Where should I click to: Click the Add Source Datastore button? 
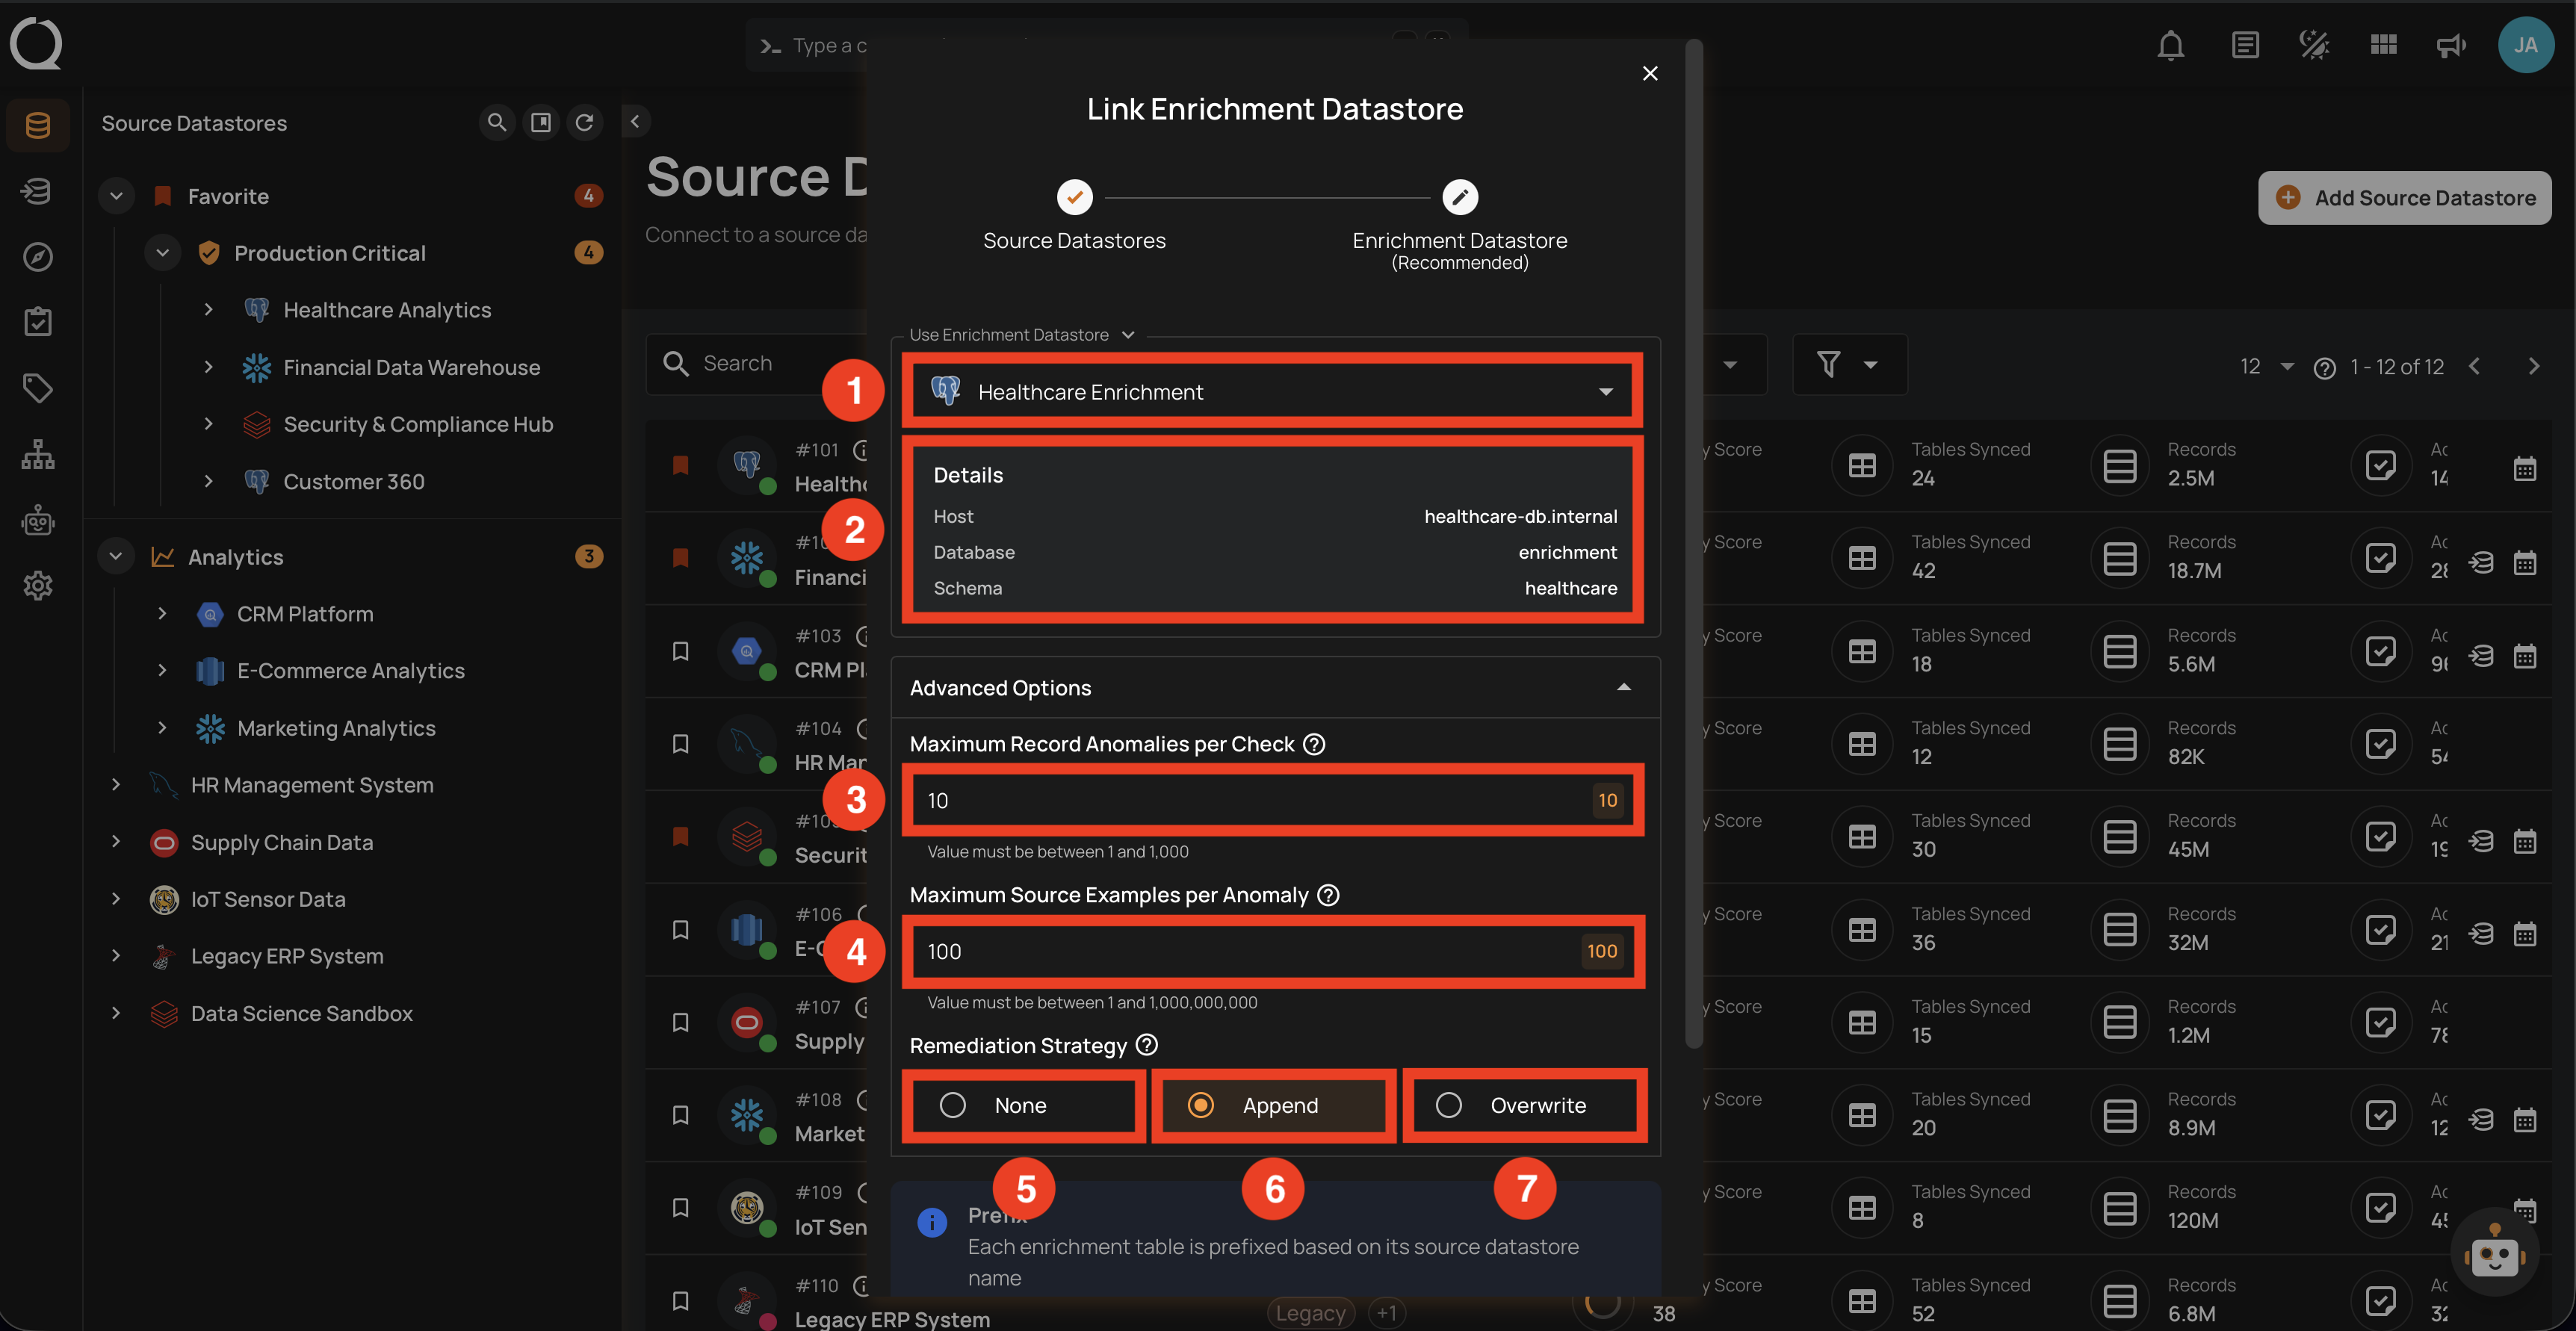[x=2404, y=197]
